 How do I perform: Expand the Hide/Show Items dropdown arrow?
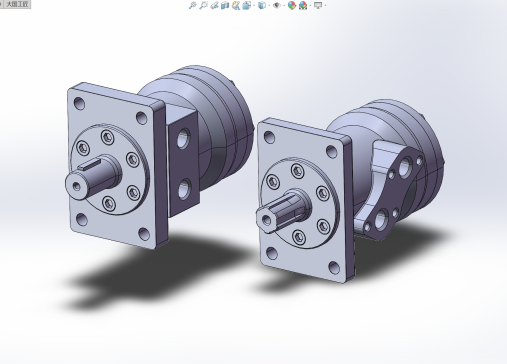(x=284, y=6)
